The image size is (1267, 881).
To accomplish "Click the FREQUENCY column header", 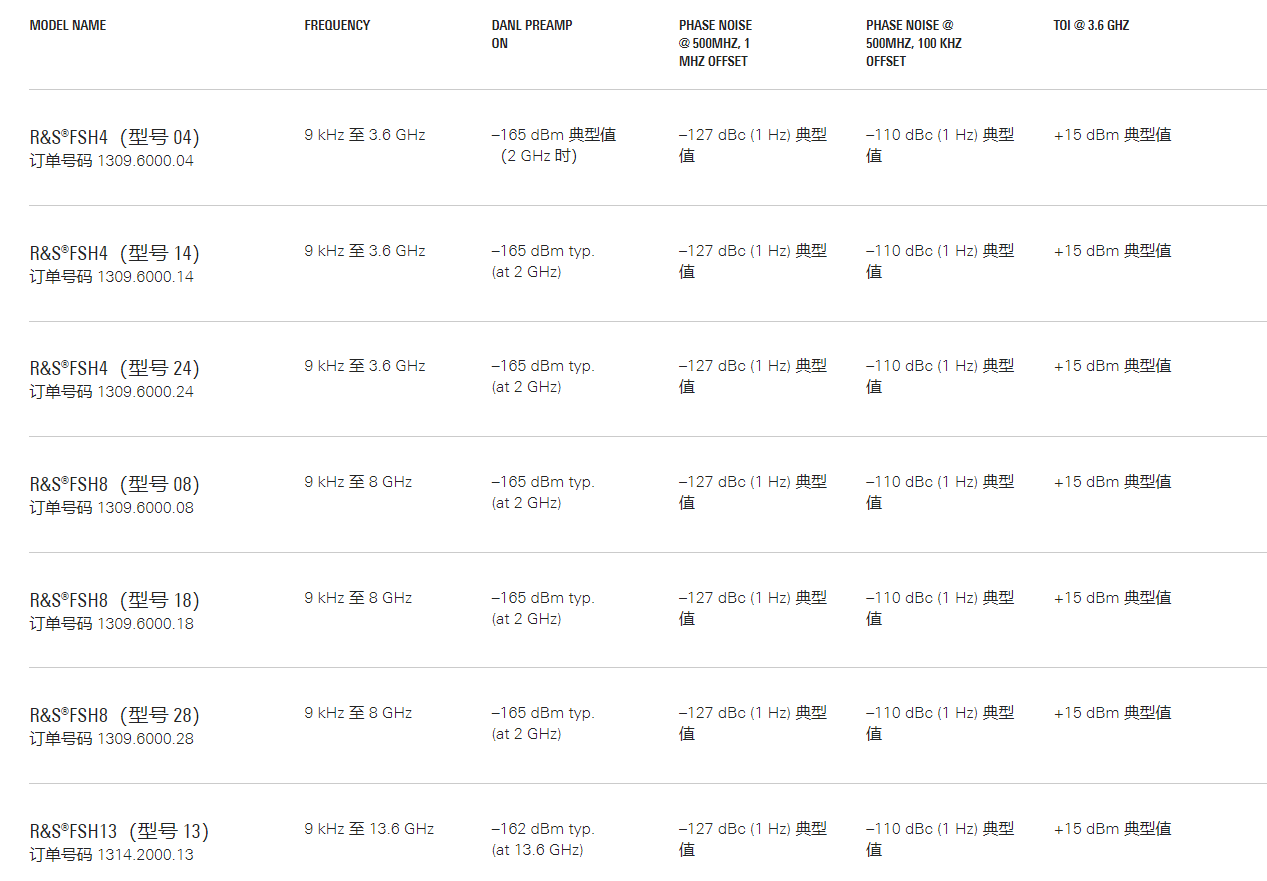I will 337,25.
